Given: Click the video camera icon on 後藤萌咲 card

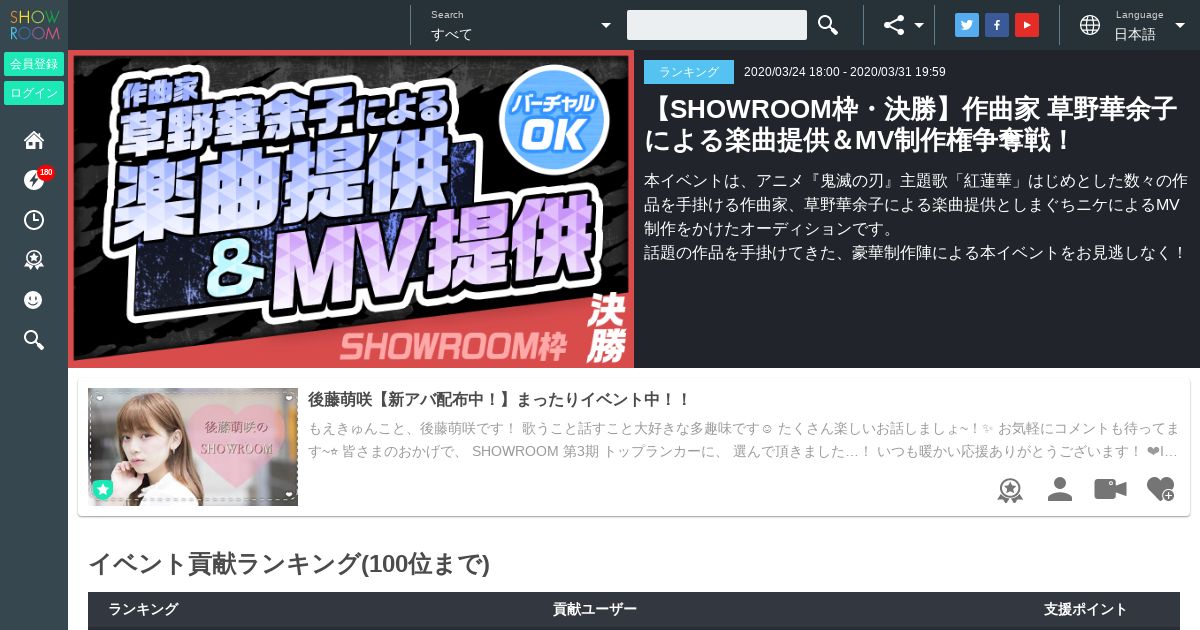Looking at the screenshot, I should 1110,489.
